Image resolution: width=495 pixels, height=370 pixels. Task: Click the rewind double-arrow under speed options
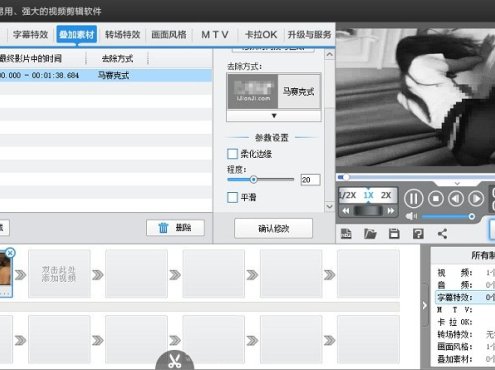click(x=346, y=211)
